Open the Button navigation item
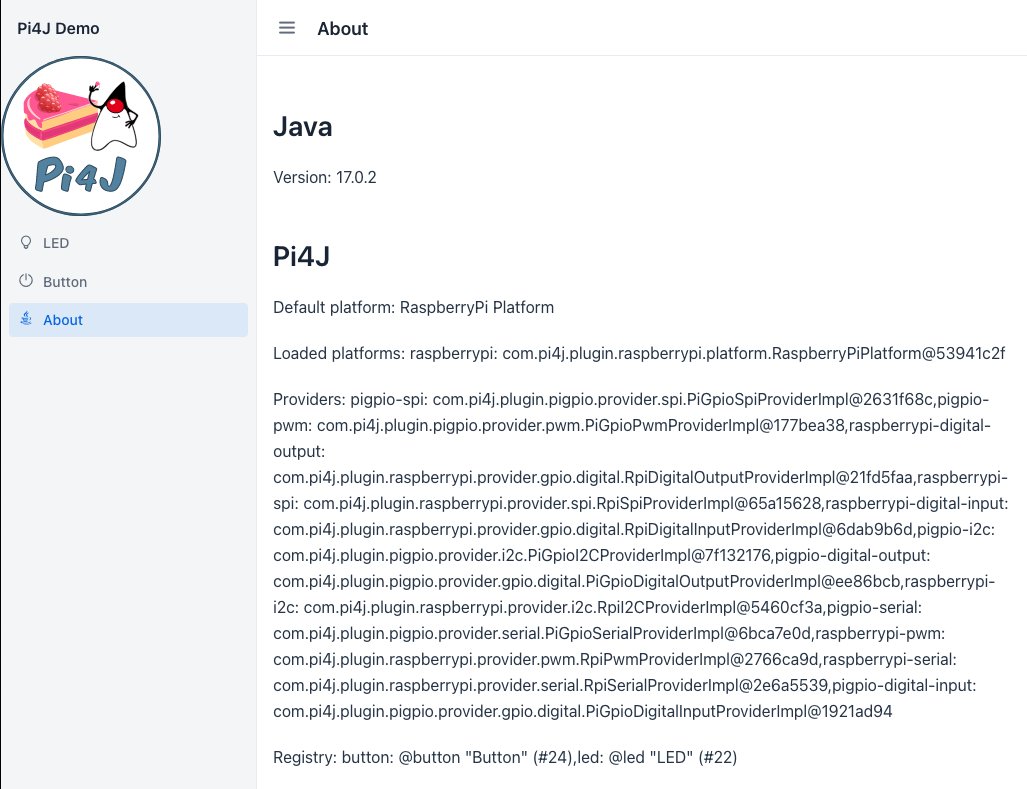The height and width of the screenshot is (789, 1027). (128, 282)
